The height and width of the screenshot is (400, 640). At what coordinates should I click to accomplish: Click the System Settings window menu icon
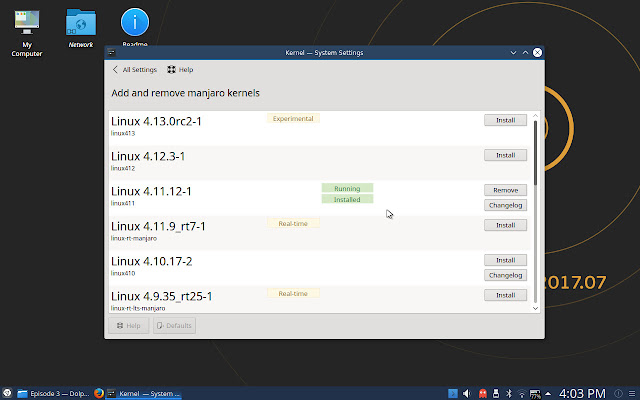[111, 53]
